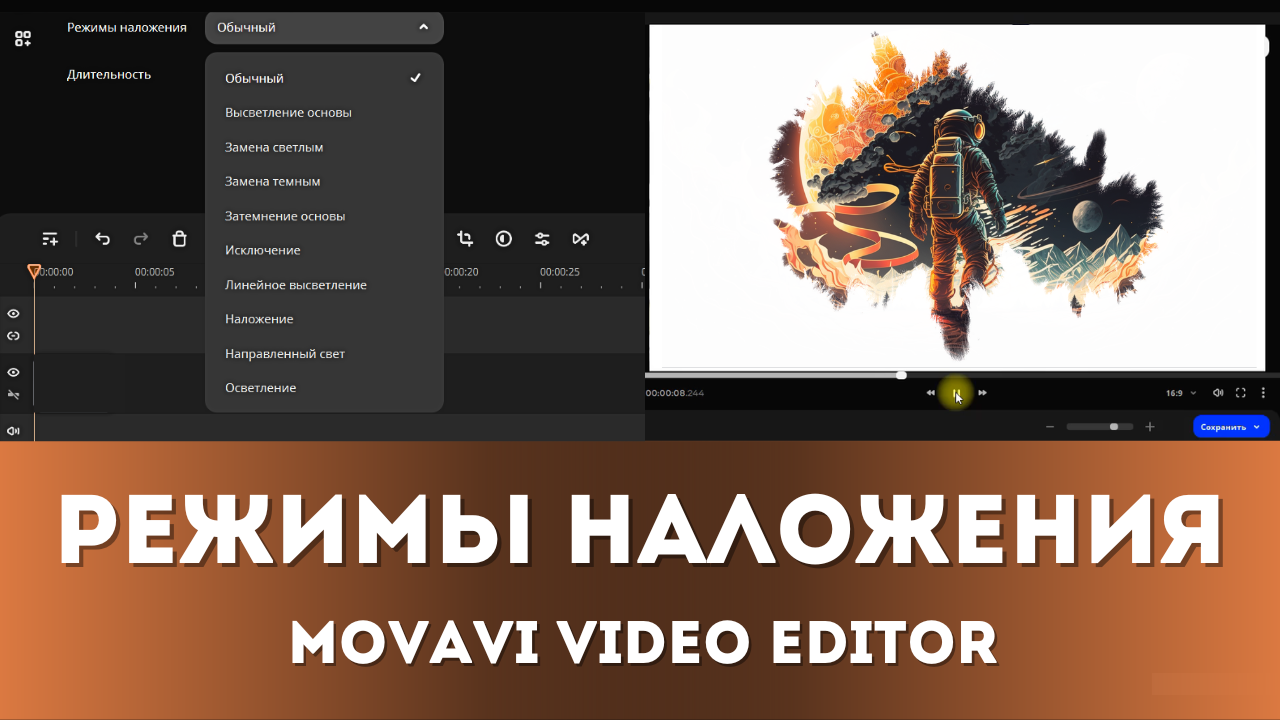Screen dimensions: 1280x720
Task: Open the 16:9 aspect ratio dropdown
Action: click(x=1181, y=393)
